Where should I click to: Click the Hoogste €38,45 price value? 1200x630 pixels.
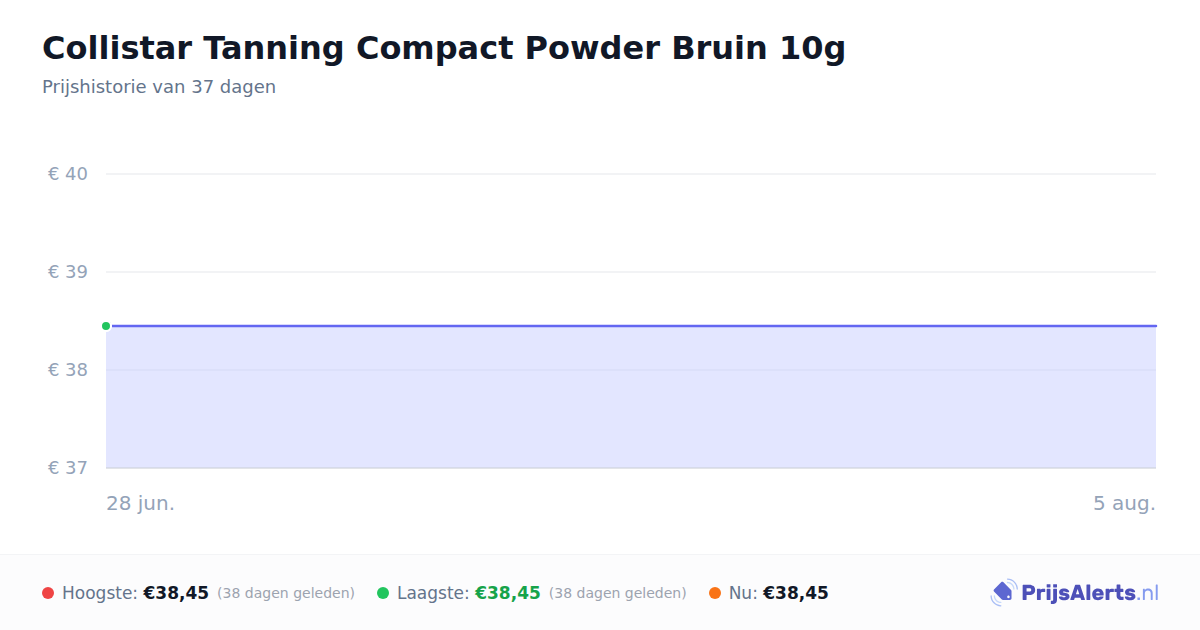(176, 593)
